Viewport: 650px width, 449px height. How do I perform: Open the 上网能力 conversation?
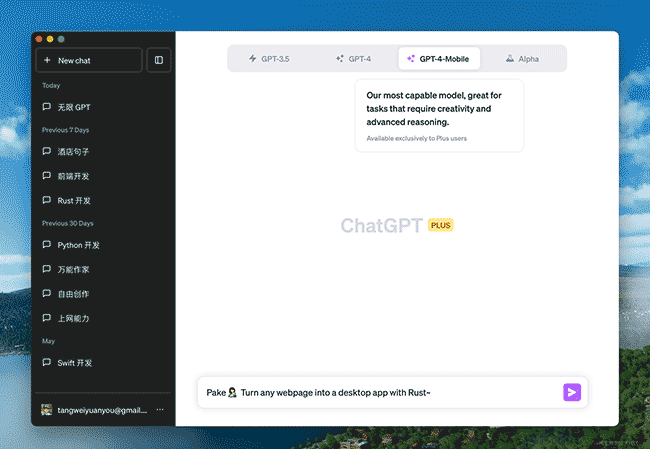[x=103, y=318]
